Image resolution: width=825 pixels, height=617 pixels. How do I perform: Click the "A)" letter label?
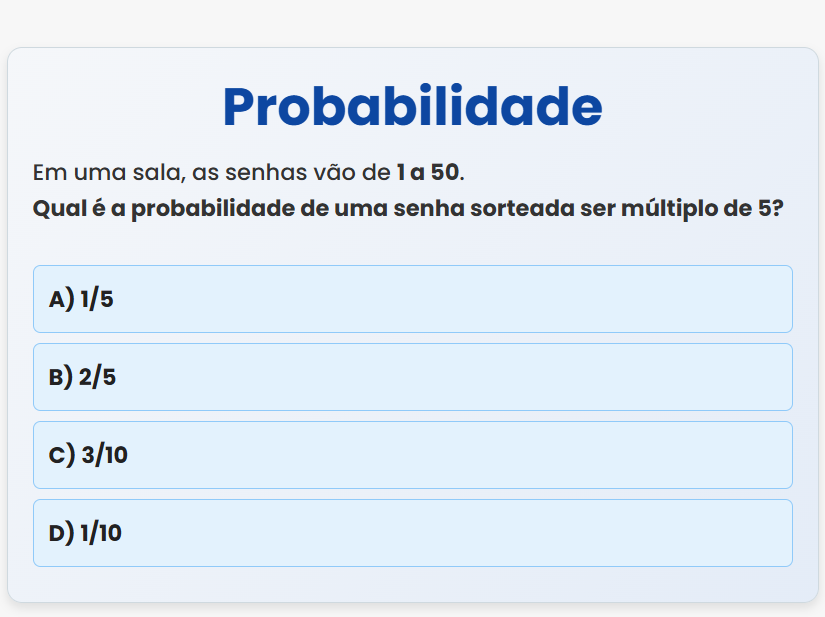(x=61, y=299)
